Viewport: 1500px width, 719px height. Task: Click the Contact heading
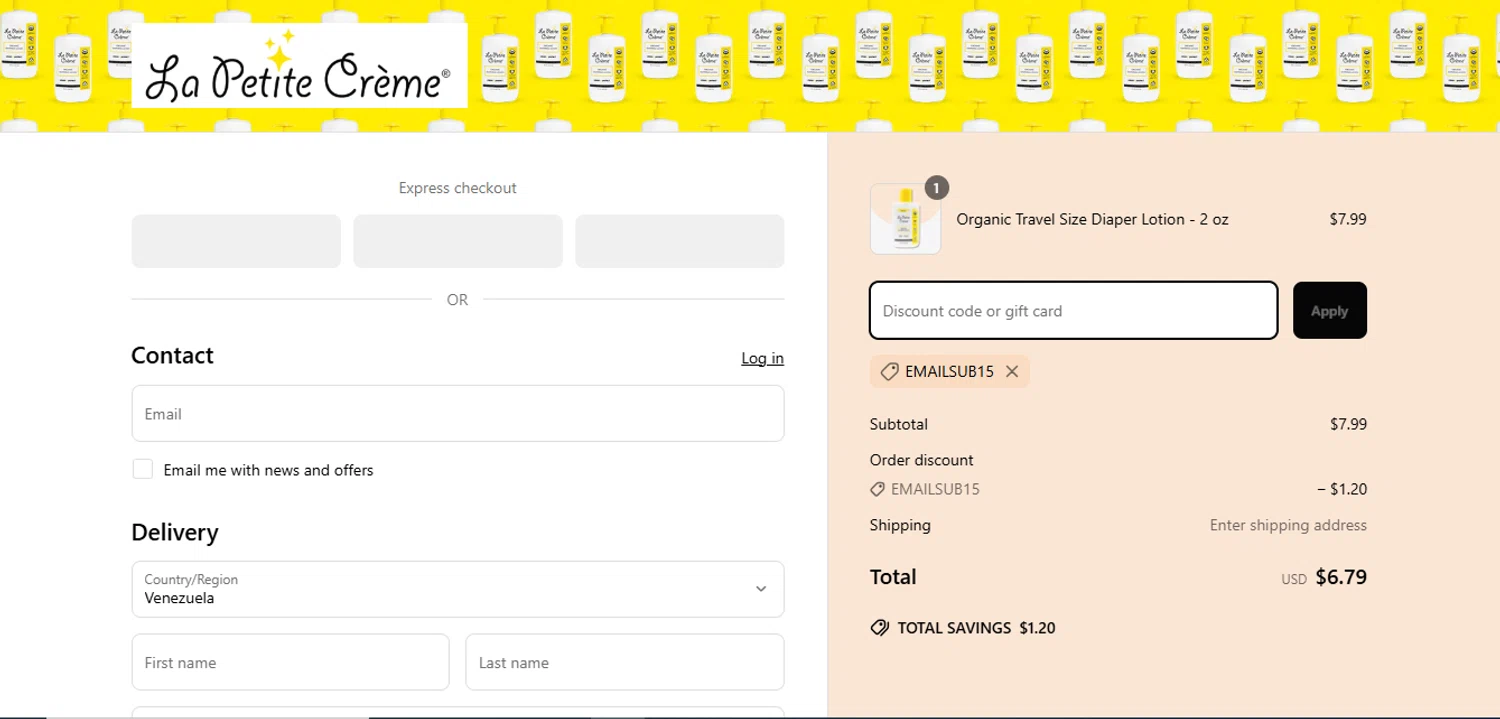172,356
